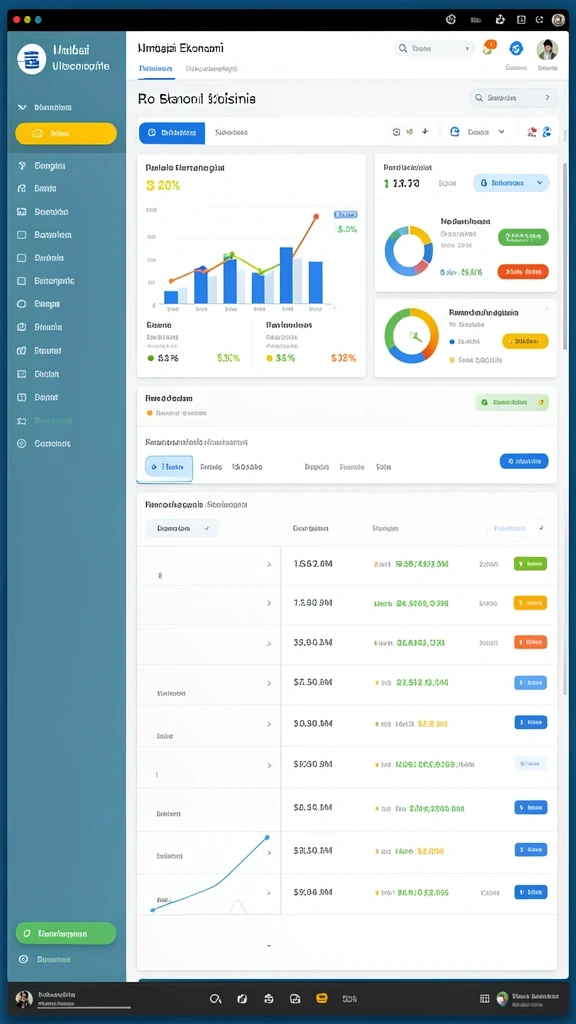Screen dimensions: 576x1024
Task: Click the green pill button at the sidebar bottom
Action: [x=66, y=933]
